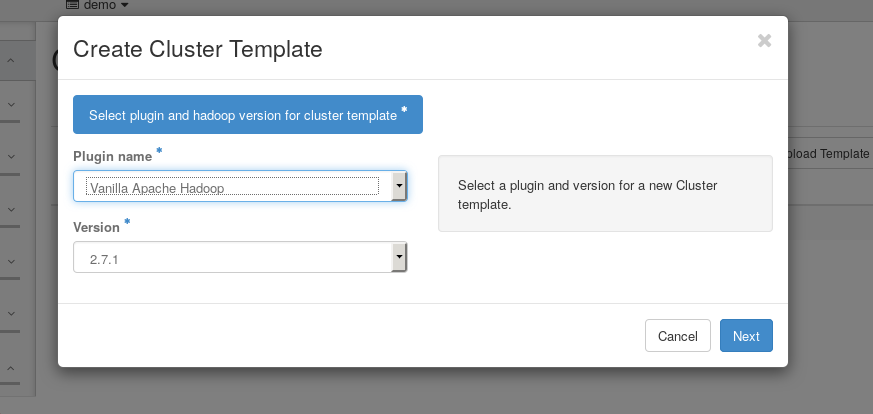This screenshot has width=873, height=414.
Task: Collapse the topmost sidebar section with up chevron
Action: (10, 62)
